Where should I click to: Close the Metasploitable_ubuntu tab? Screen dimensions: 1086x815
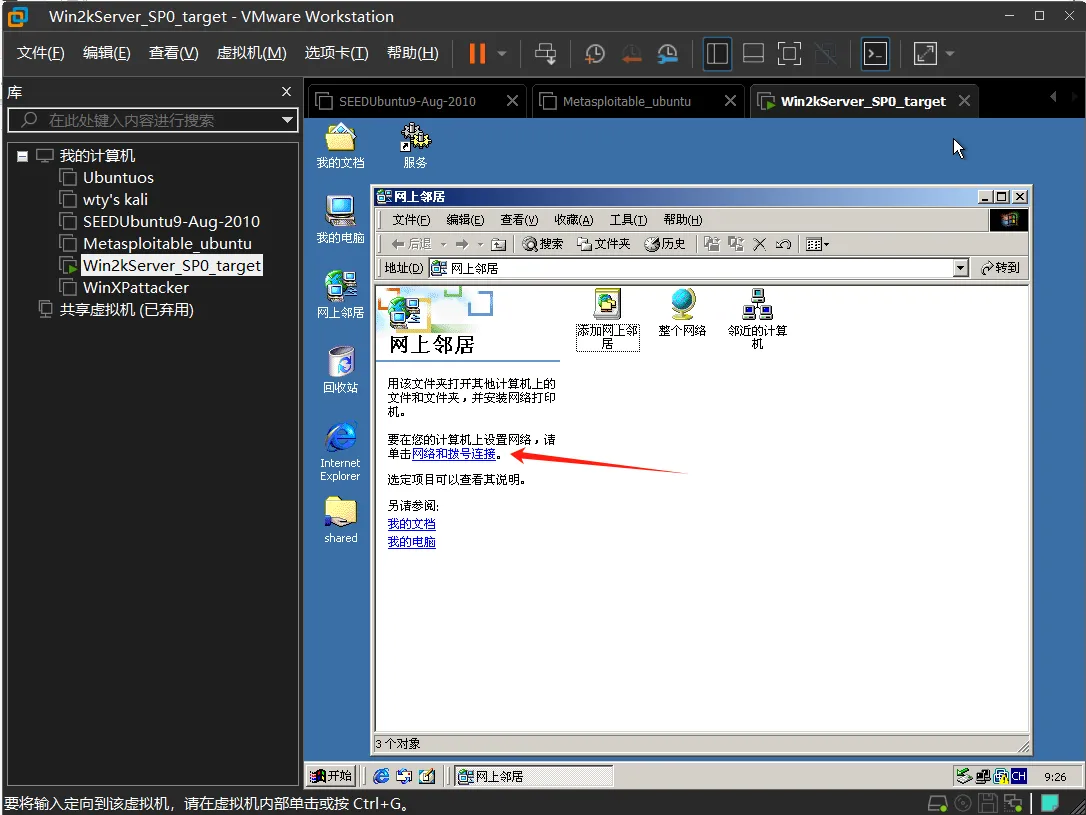(730, 101)
